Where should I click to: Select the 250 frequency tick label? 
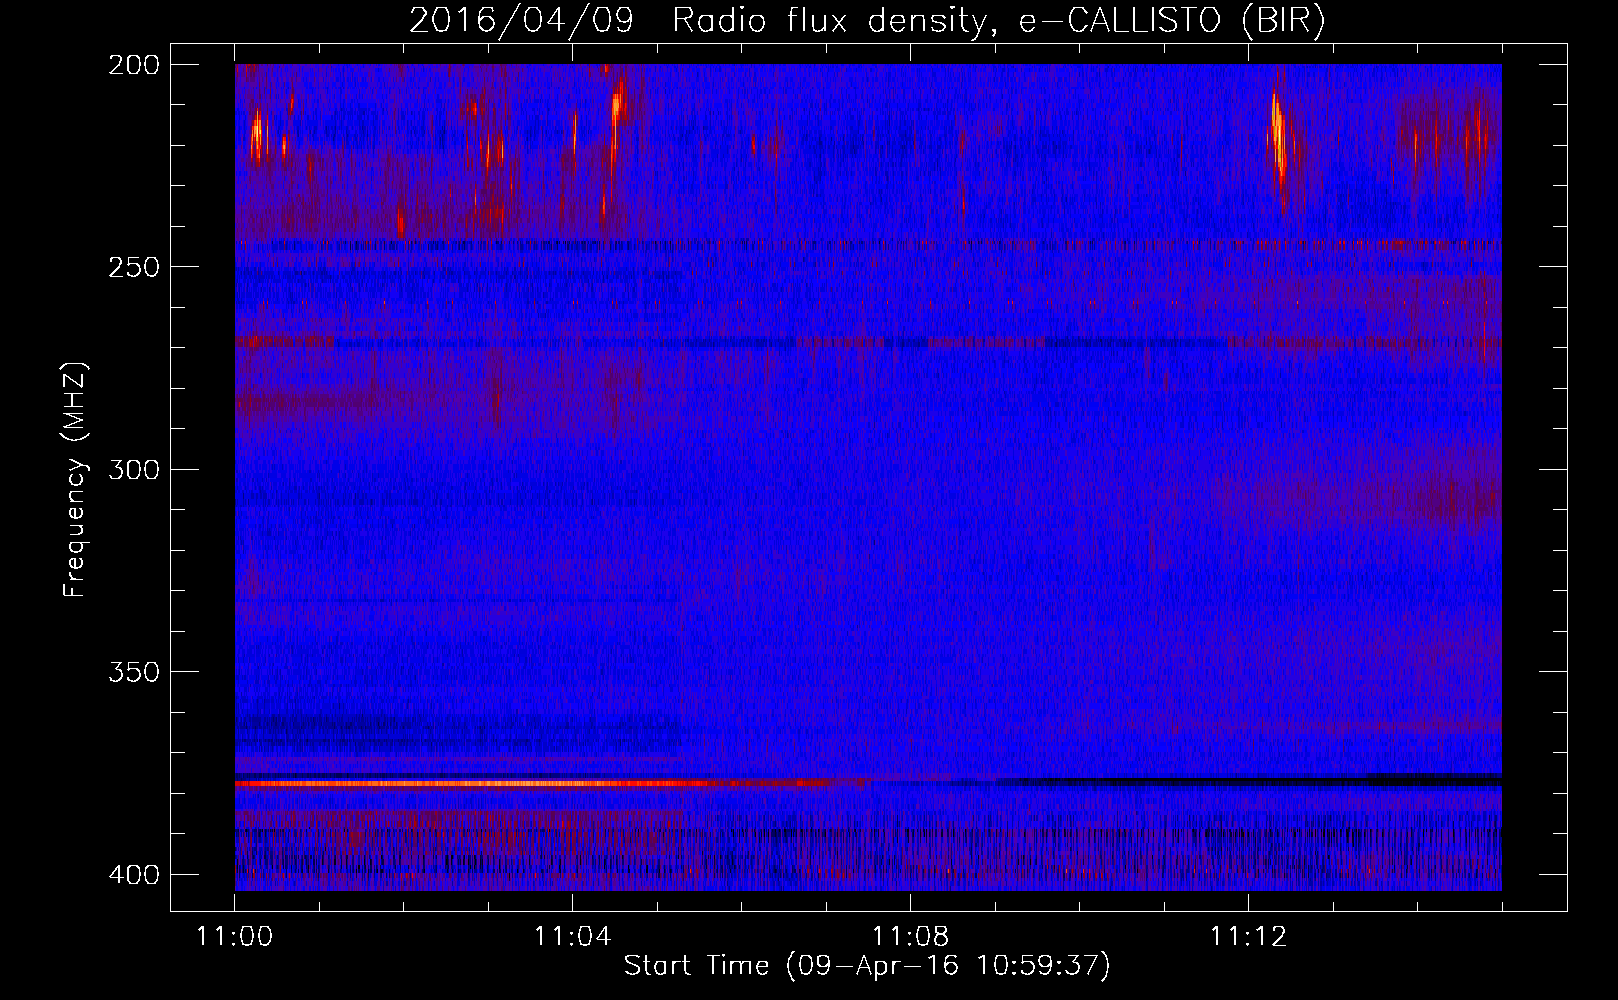(x=132, y=267)
